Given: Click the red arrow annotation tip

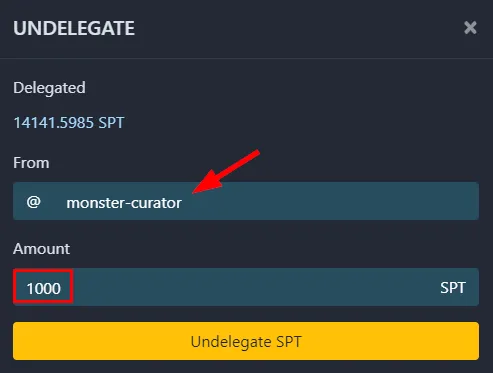Looking at the screenshot, I should [x=194, y=192].
